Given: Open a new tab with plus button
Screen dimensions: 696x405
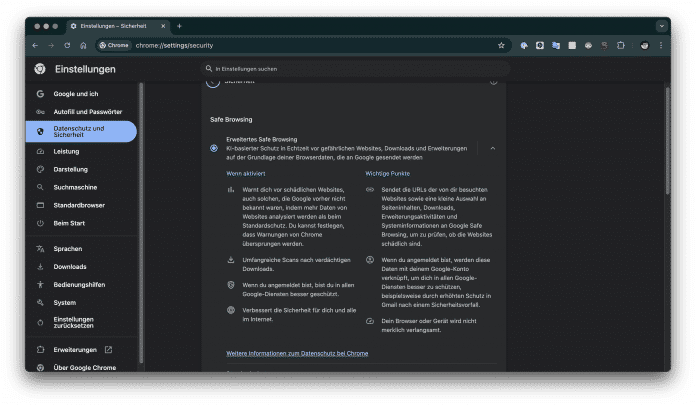Looking at the screenshot, I should coord(179,26).
